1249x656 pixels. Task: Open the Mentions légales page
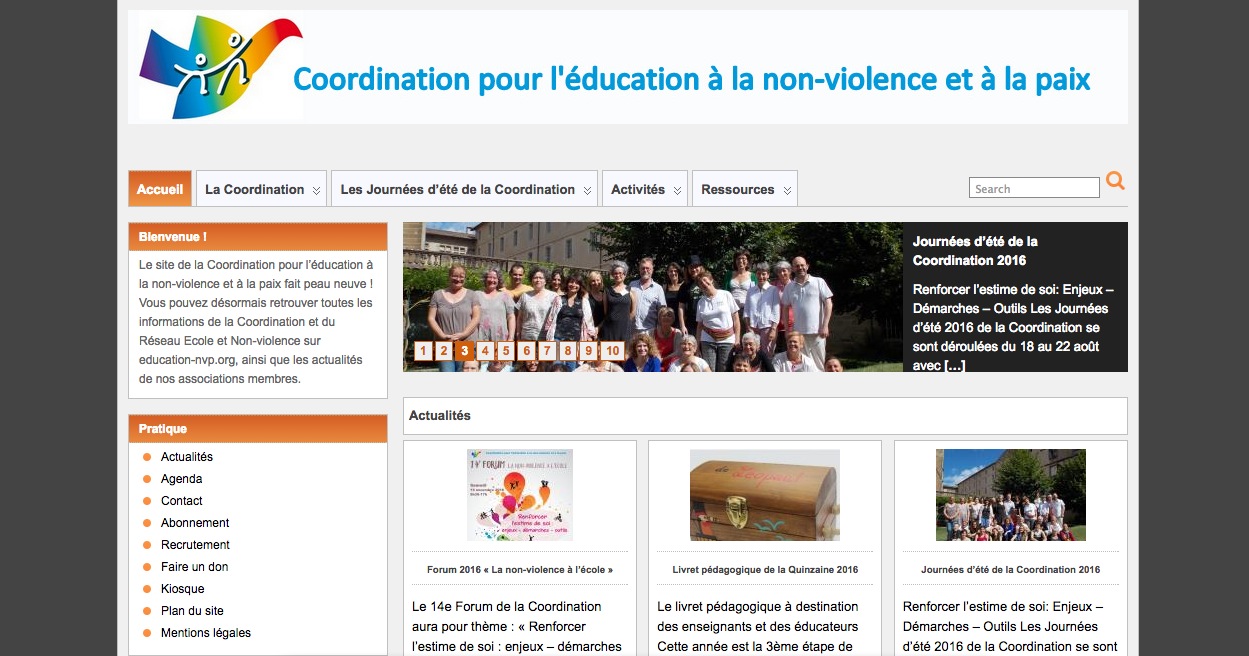[x=205, y=633]
